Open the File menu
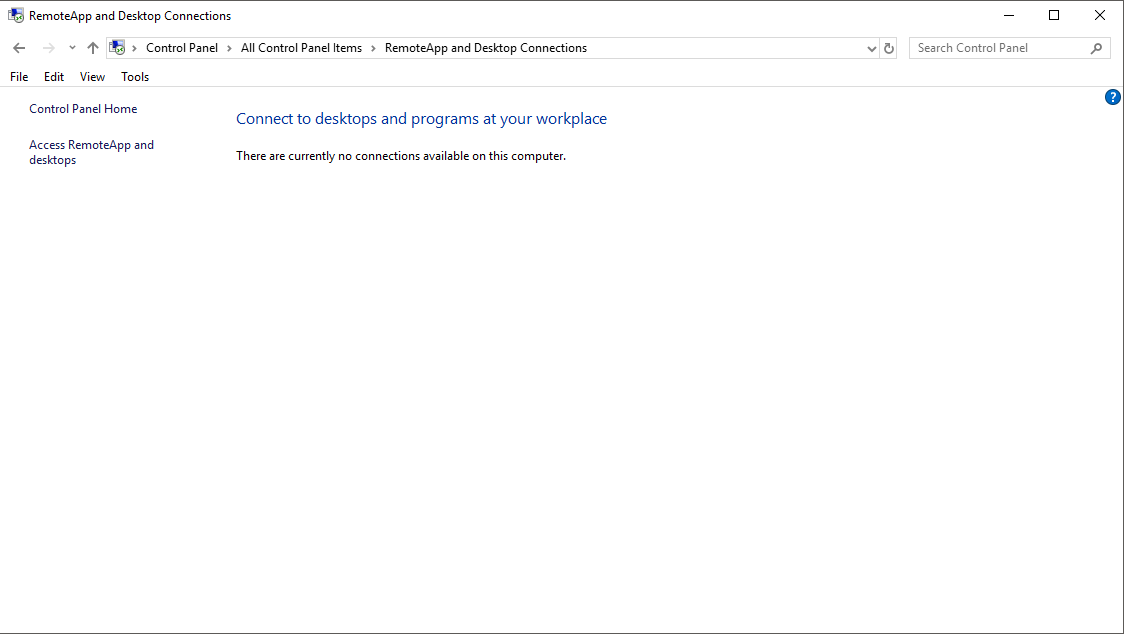 (x=19, y=77)
